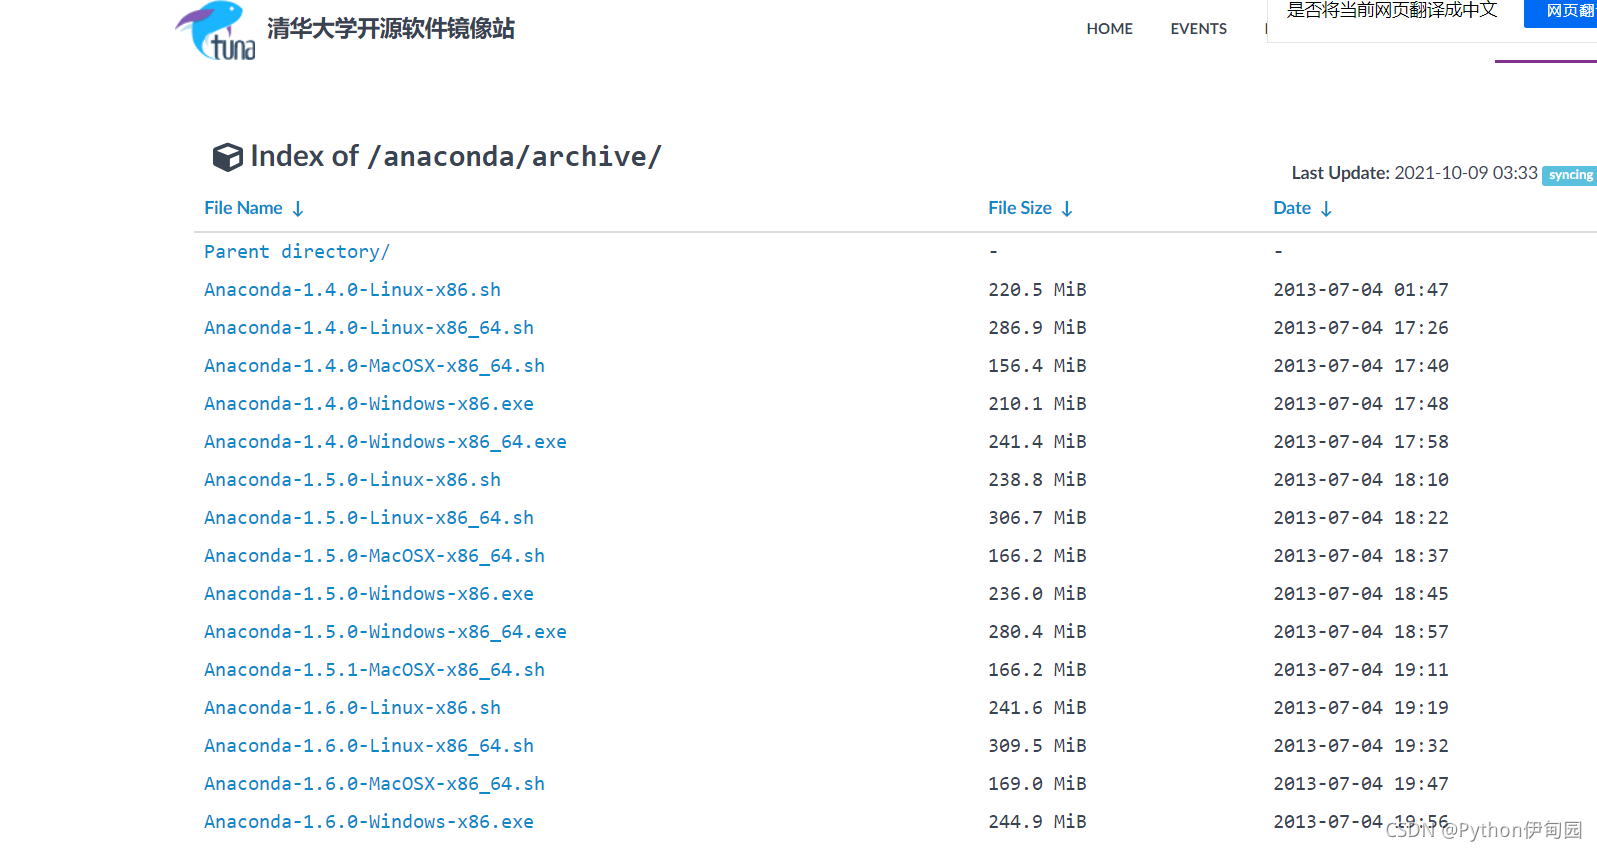Download Anaconda-1.5.1-MacOSX-x86_64.sh
This screenshot has height=851, width=1597.
point(374,670)
